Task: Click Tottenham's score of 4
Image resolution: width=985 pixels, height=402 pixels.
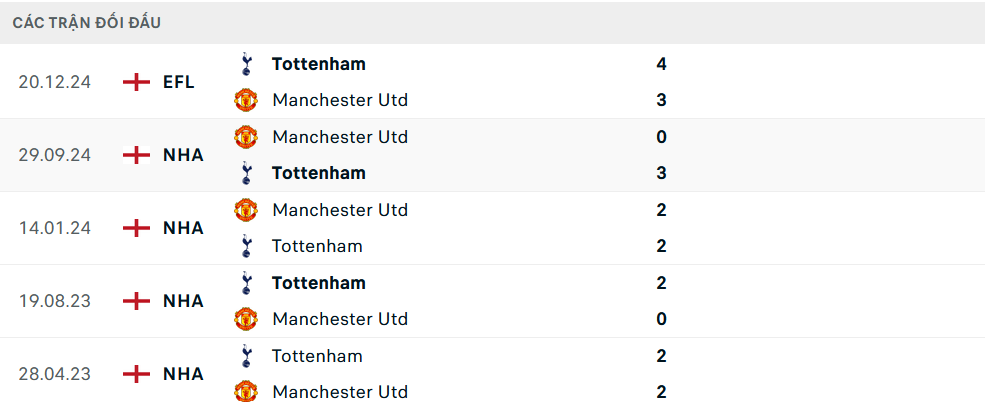Action: click(x=662, y=64)
